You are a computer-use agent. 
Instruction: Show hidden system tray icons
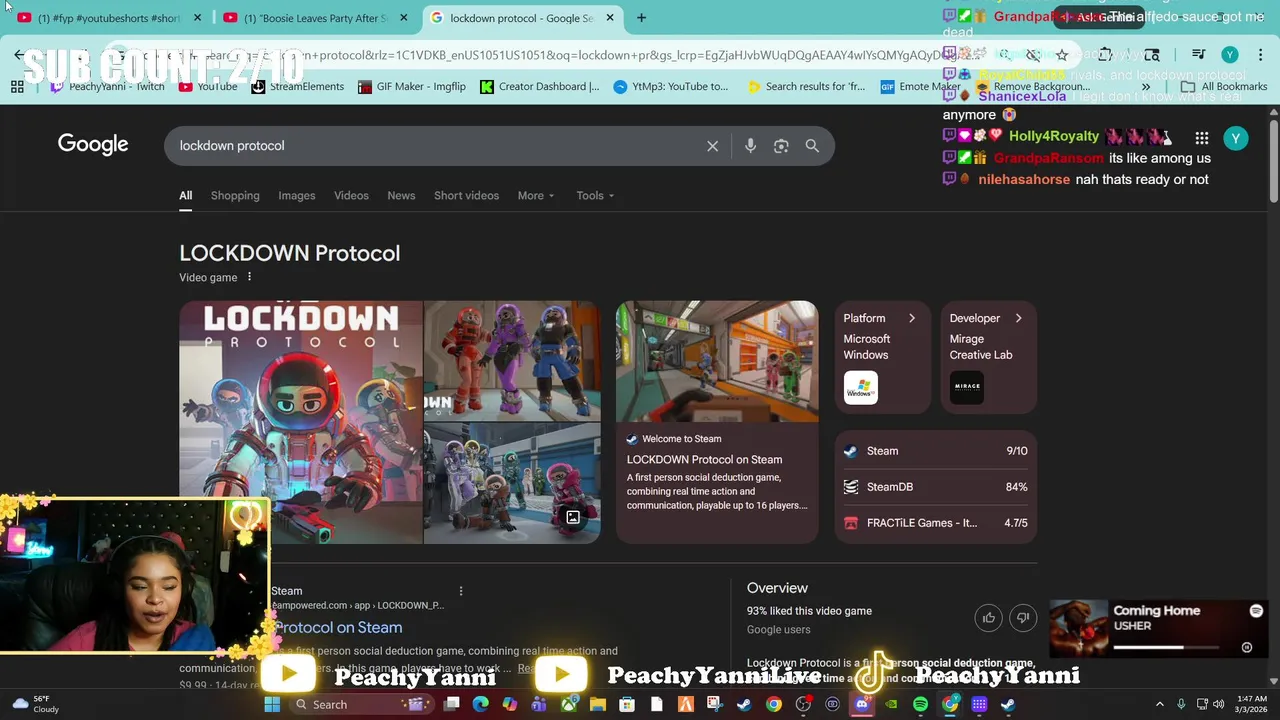pyautogui.click(x=1160, y=704)
